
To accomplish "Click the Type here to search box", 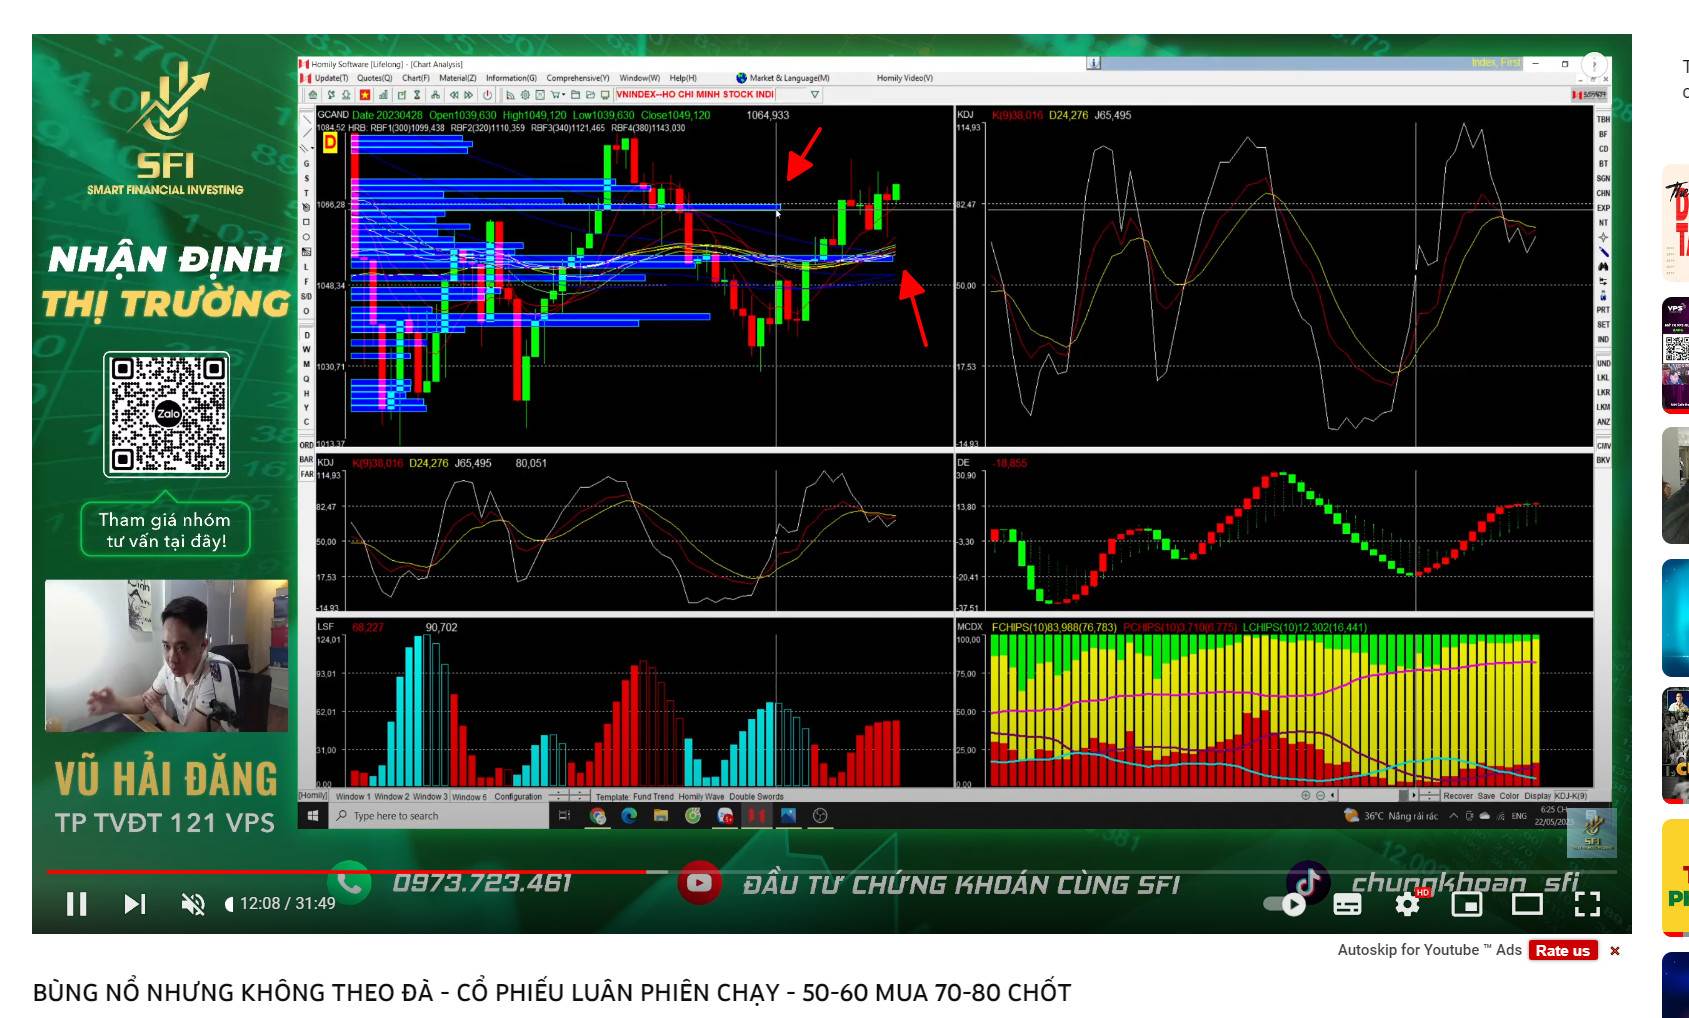I will (x=440, y=816).
